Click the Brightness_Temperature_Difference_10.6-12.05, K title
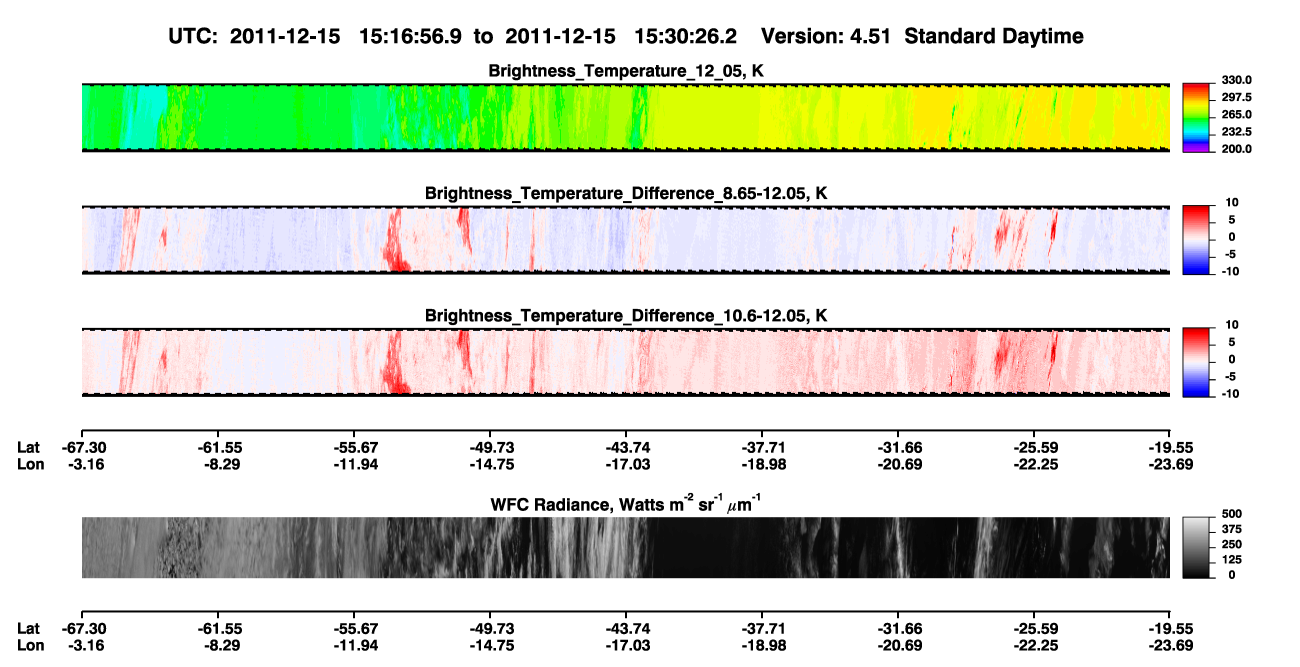Image resolution: width=1300 pixels, height=667 pixels. pyautogui.click(x=626, y=315)
